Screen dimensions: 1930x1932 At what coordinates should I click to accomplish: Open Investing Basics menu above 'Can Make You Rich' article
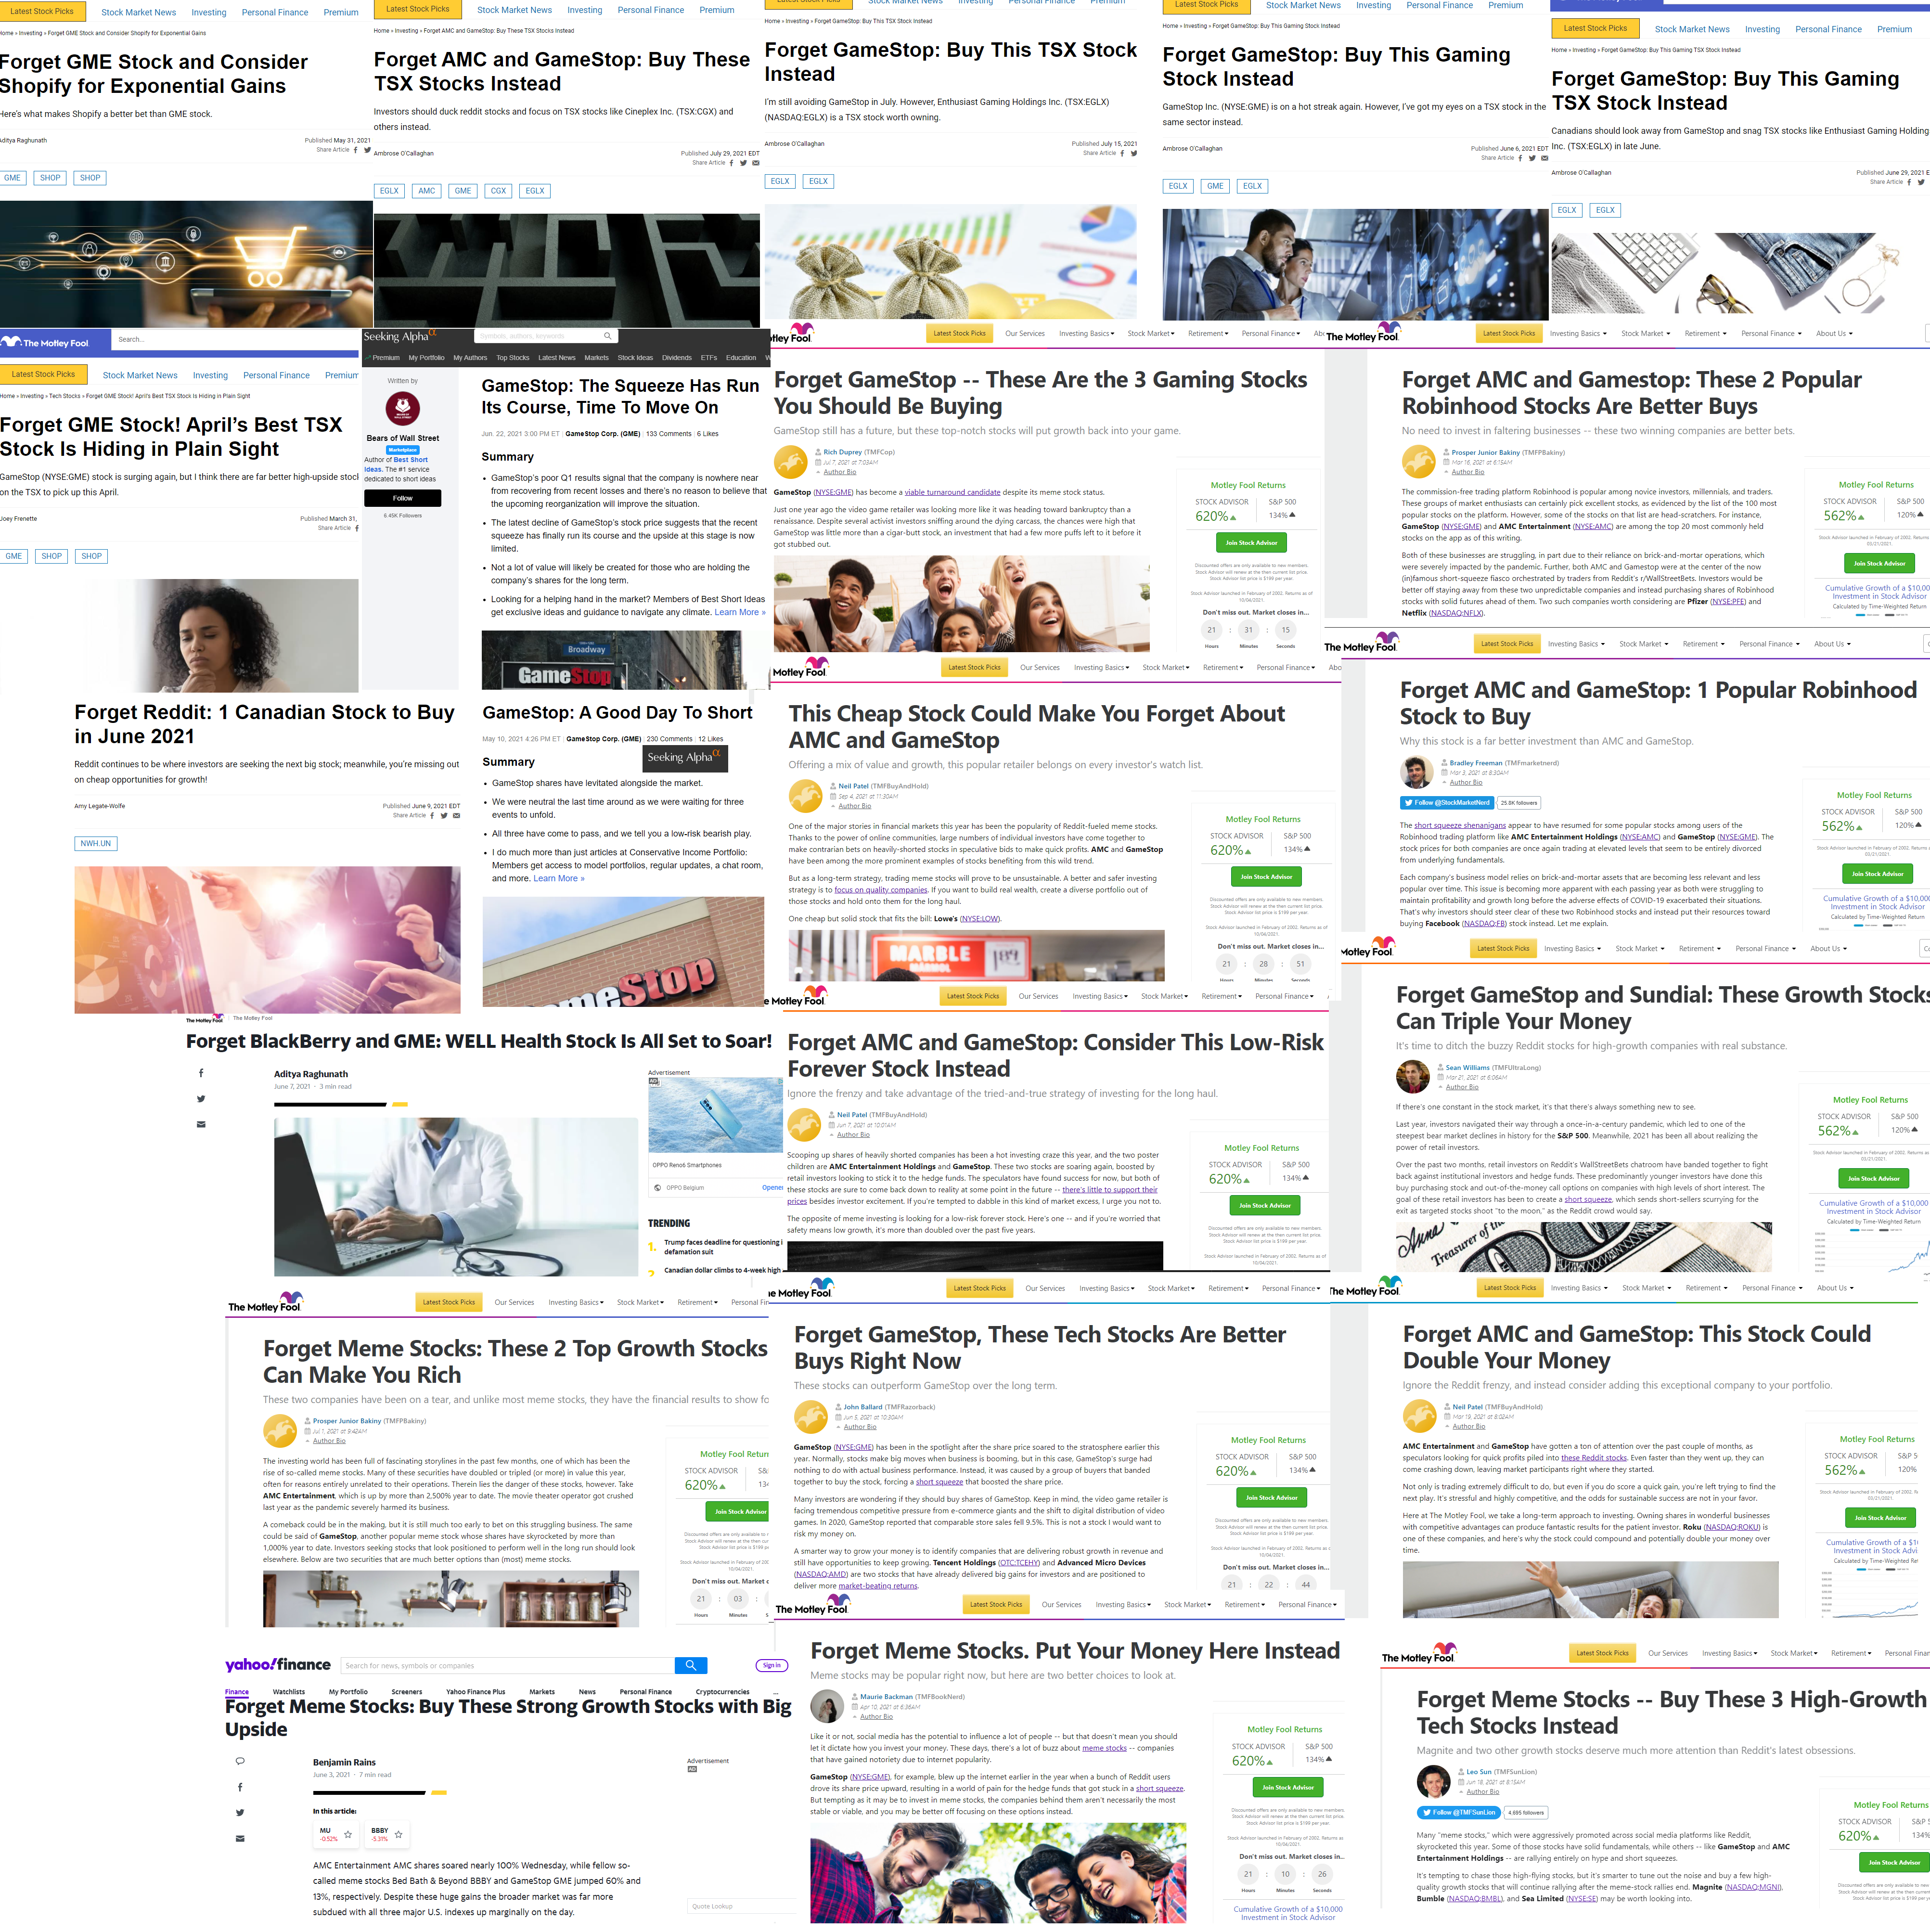click(x=575, y=1302)
